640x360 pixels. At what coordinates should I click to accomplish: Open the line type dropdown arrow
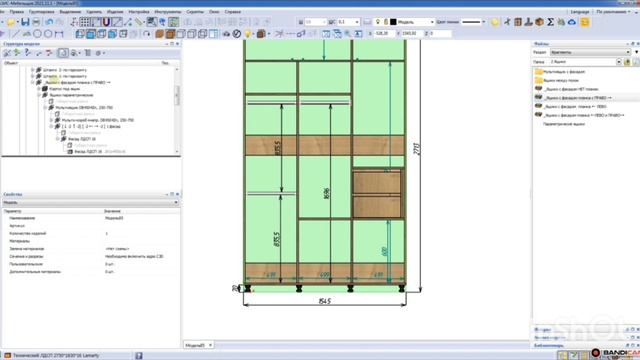click(x=484, y=22)
